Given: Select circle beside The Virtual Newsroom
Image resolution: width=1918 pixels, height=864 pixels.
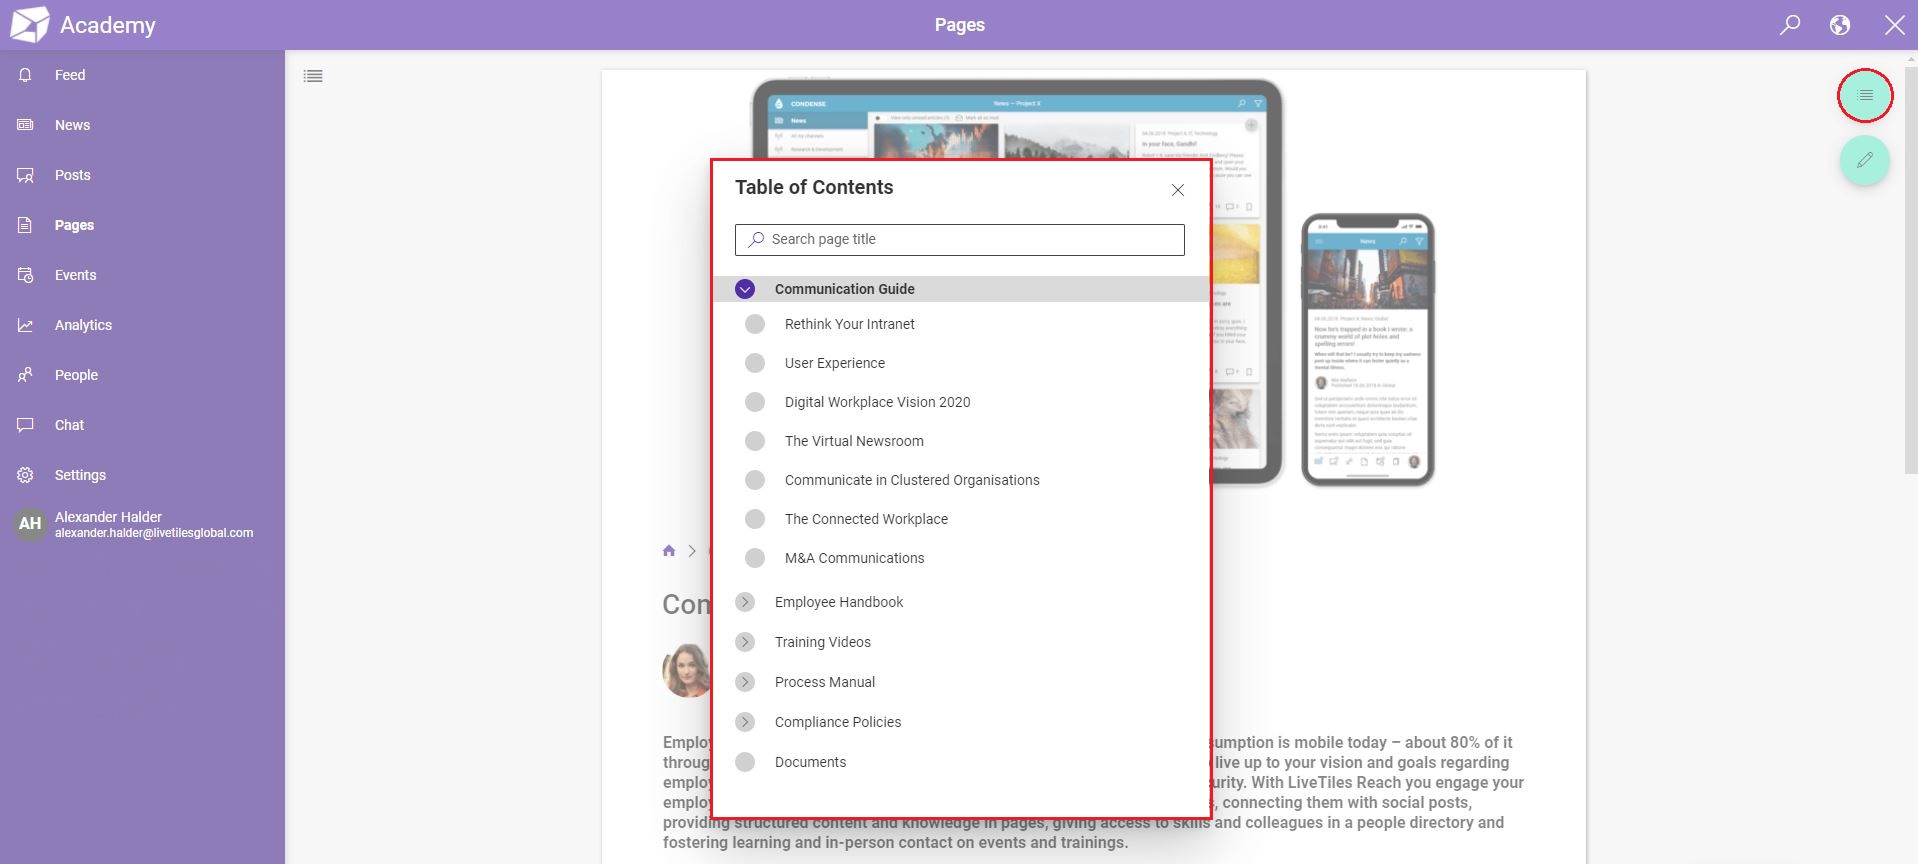Looking at the screenshot, I should 755,441.
